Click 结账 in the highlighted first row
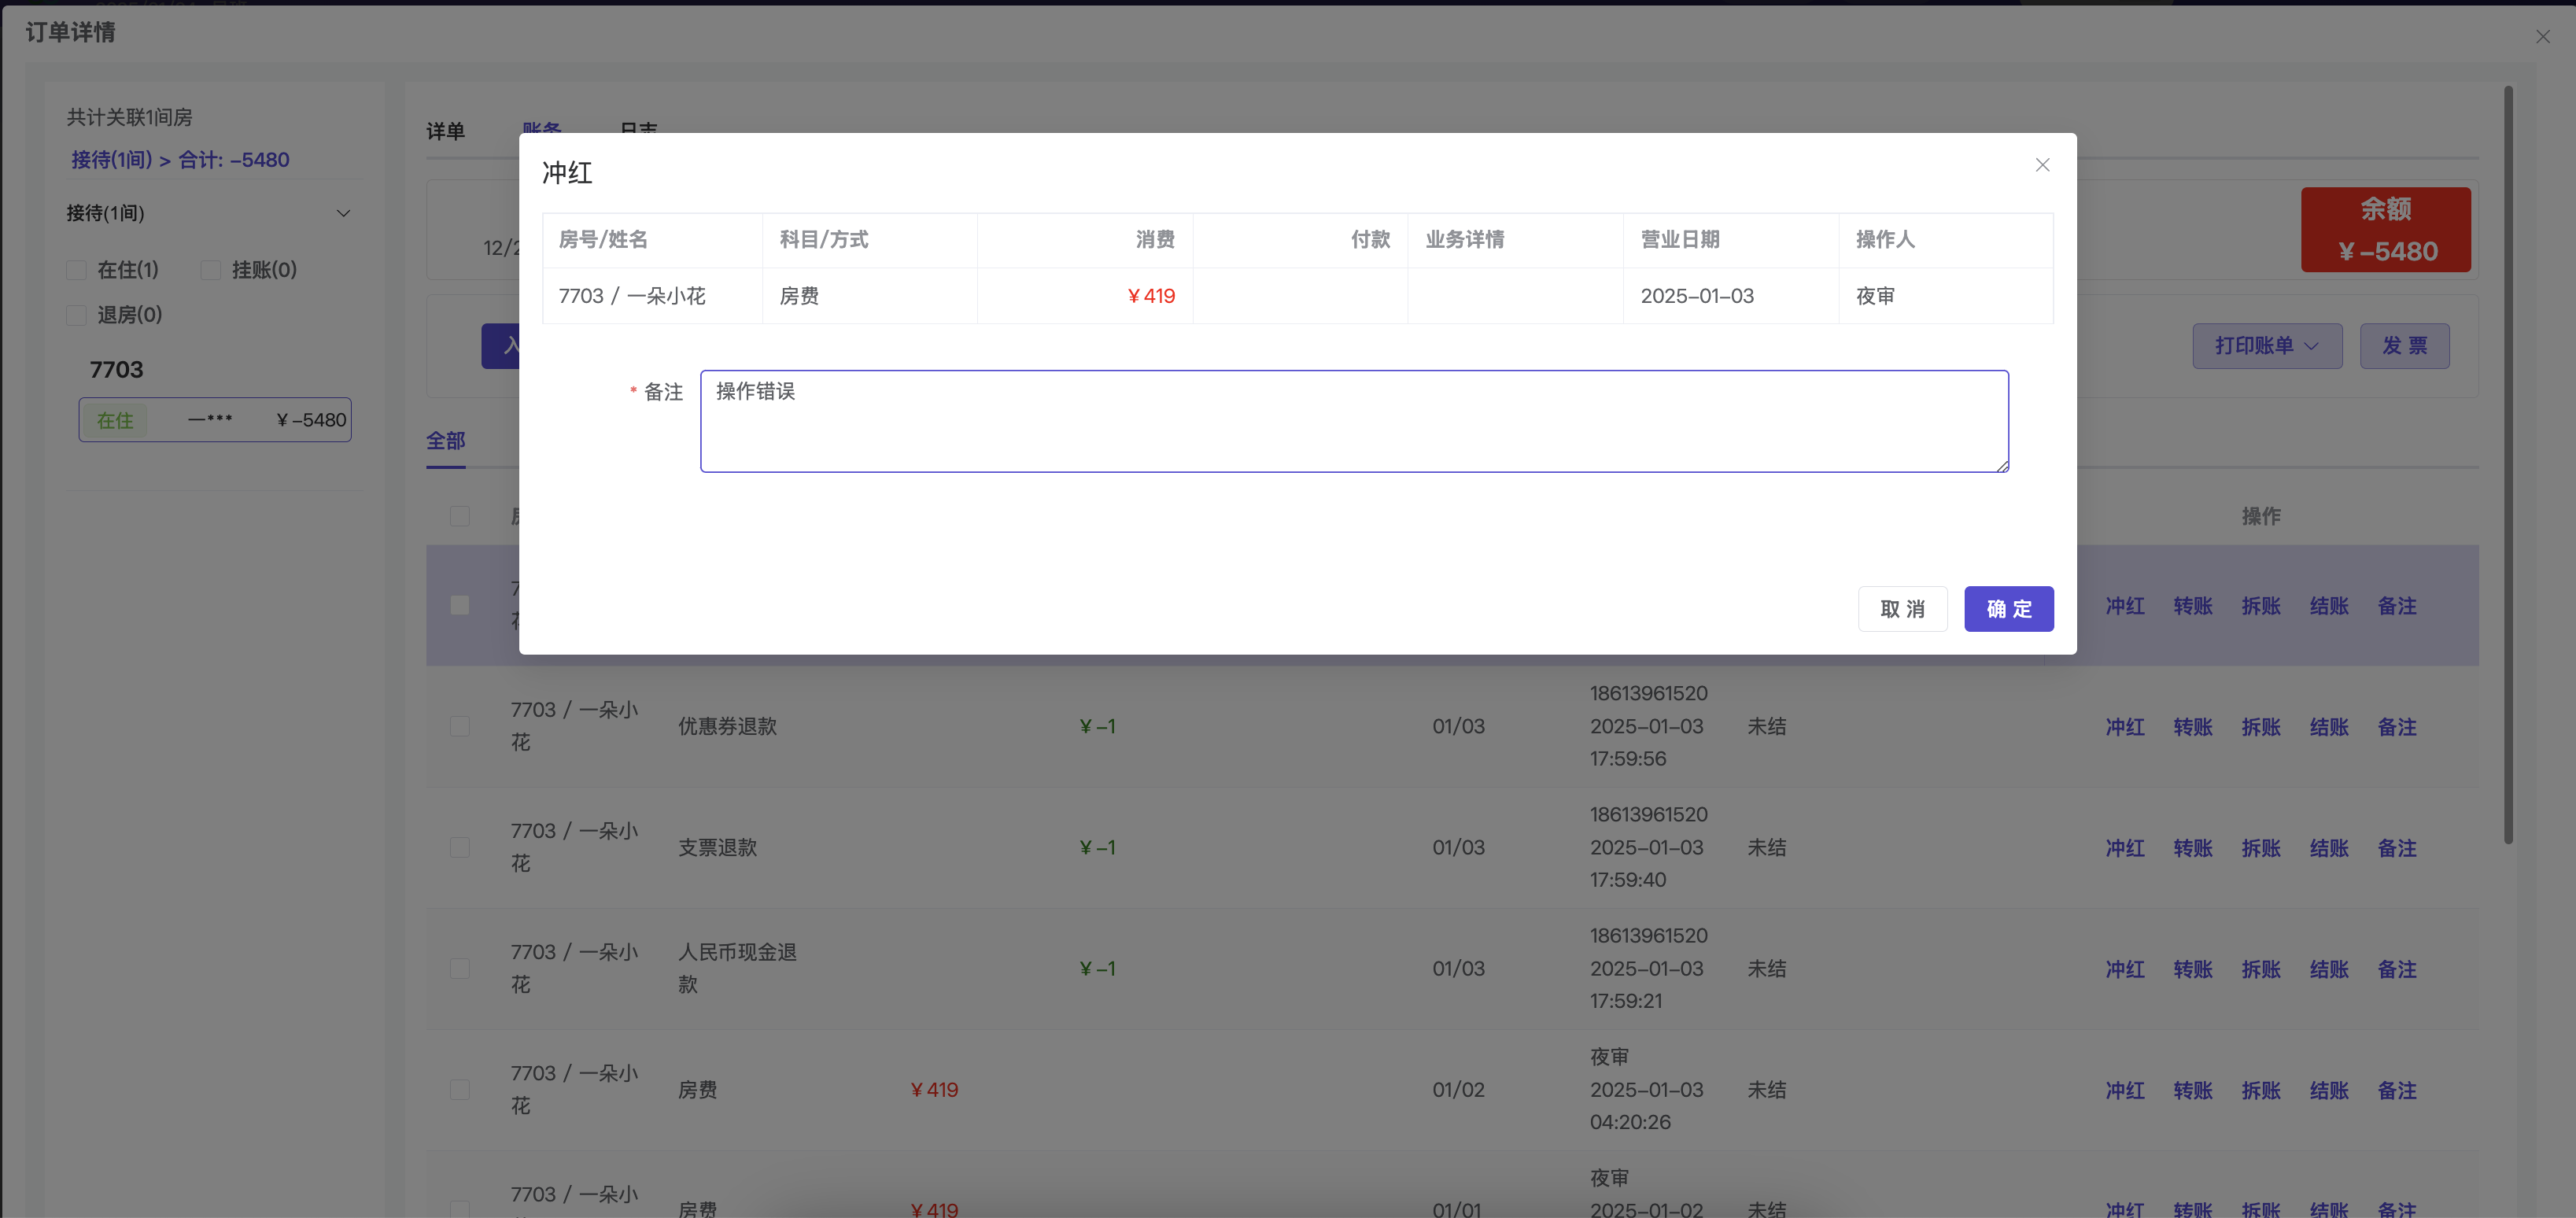 point(2329,606)
